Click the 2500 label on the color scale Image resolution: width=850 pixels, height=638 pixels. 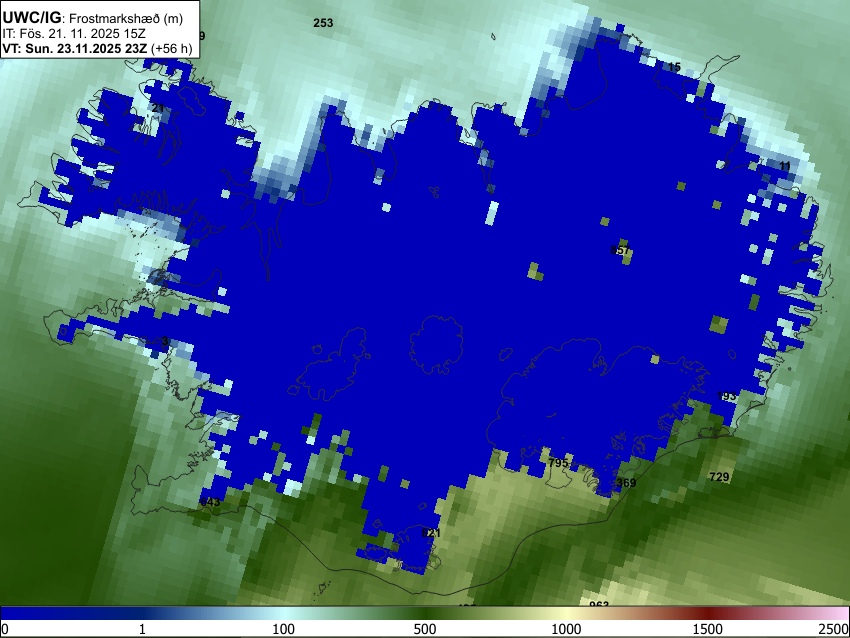pos(835,629)
